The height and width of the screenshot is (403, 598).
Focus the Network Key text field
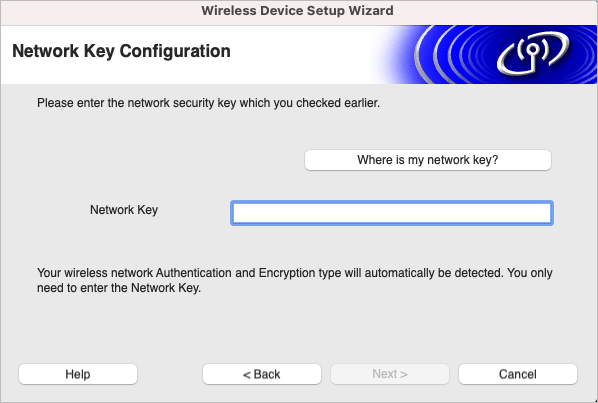coord(392,213)
